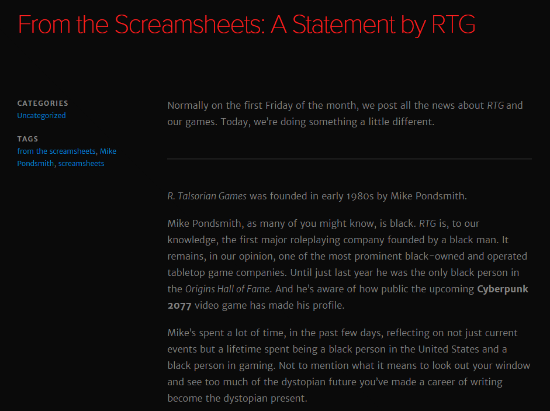Viewport: 550px width, 411px height.
Task: Click the sentence 'Mike Pondsmith, as many of you'
Action: tap(292, 223)
